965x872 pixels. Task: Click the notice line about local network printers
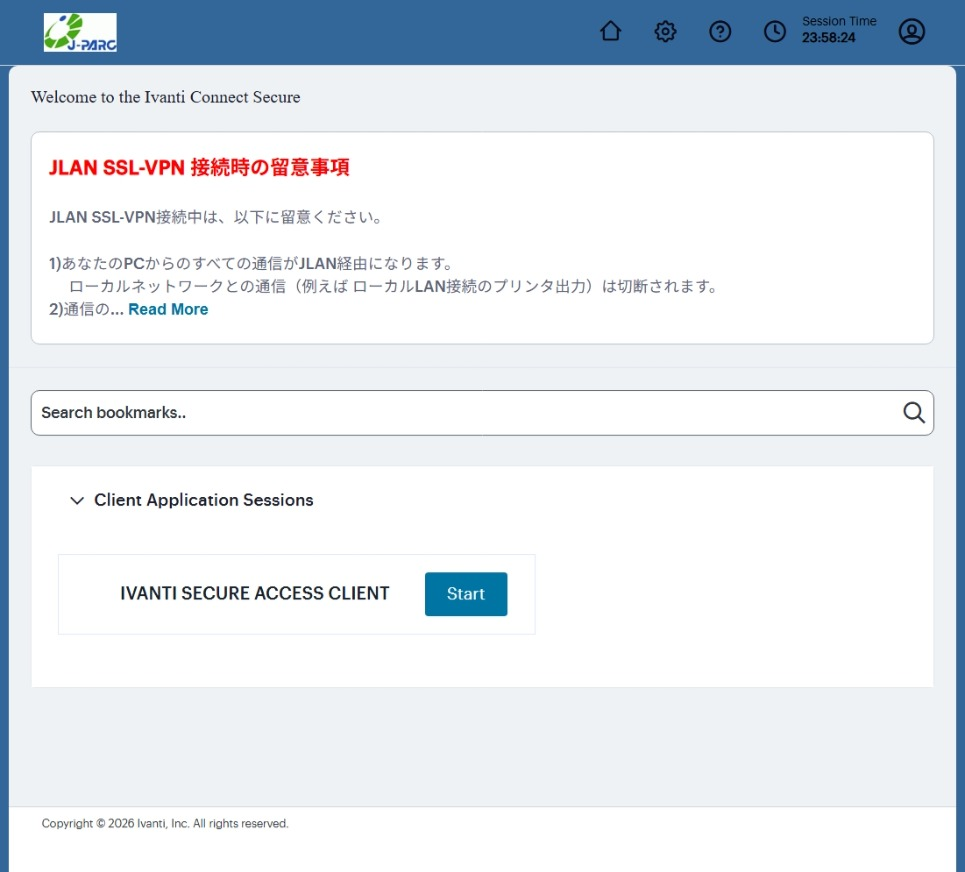[x=392, y=287]
